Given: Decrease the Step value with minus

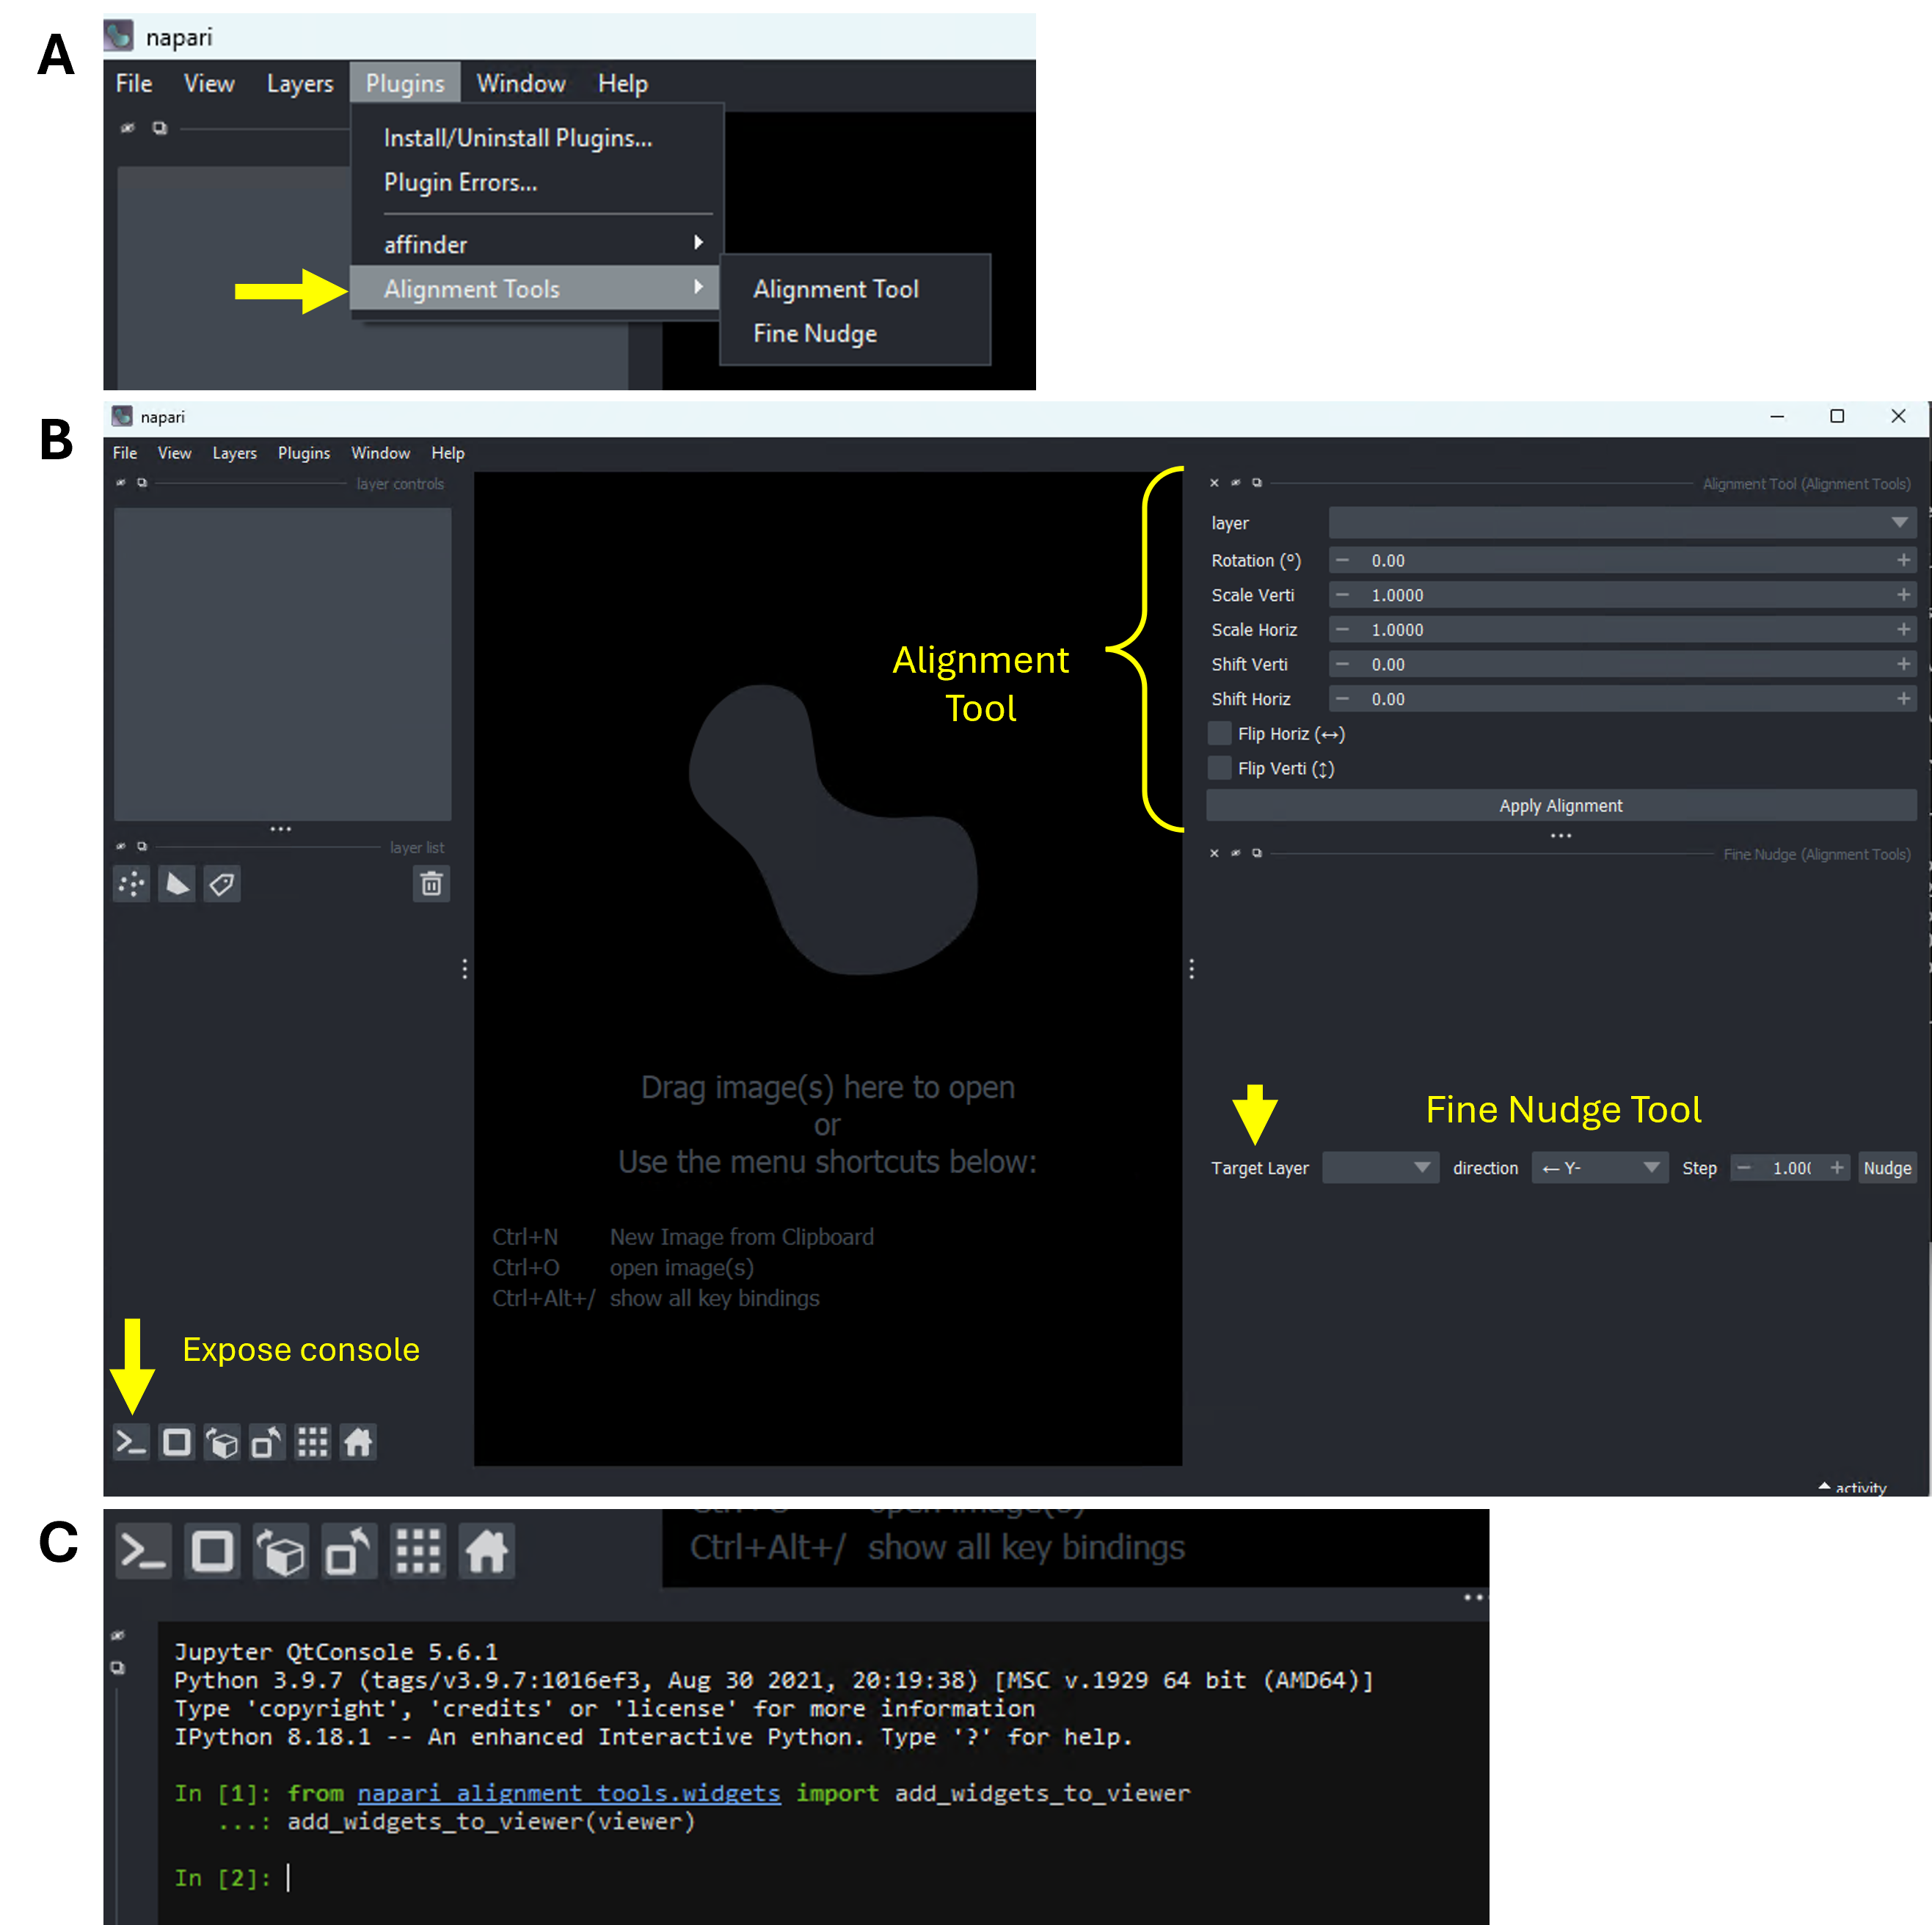Looking at the screenshot, I should pos(1744,1168).
